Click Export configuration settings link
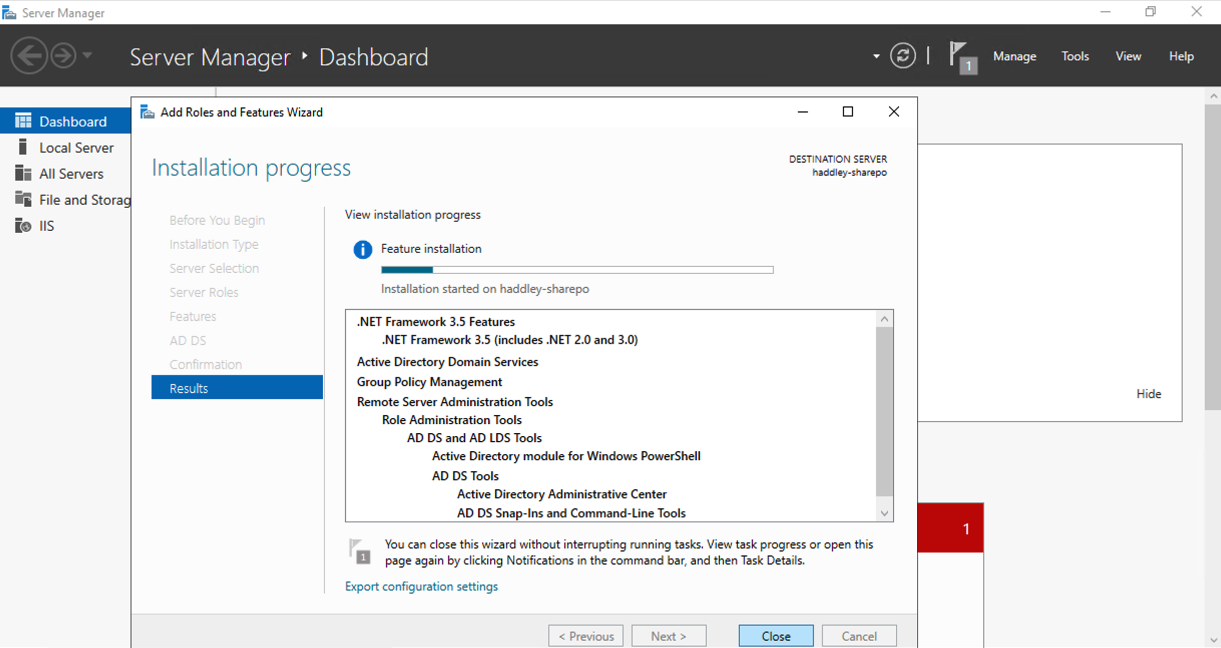 click(x=421, y=586)
